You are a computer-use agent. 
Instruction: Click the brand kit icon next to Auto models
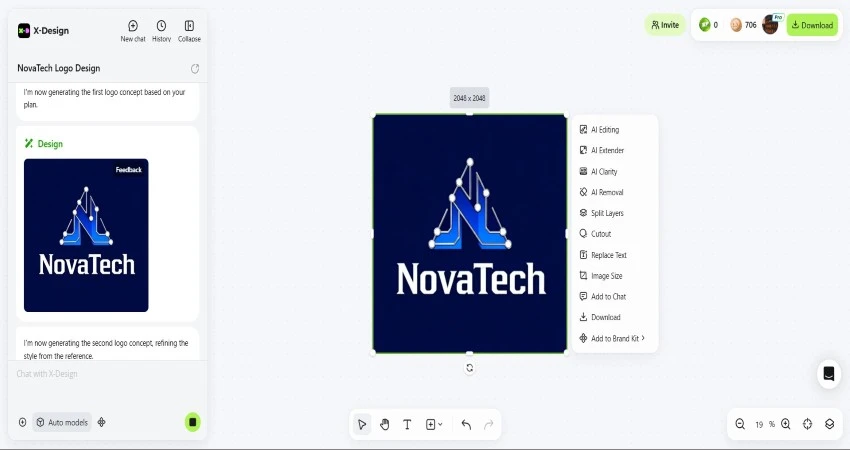click(x=101, y=422)
